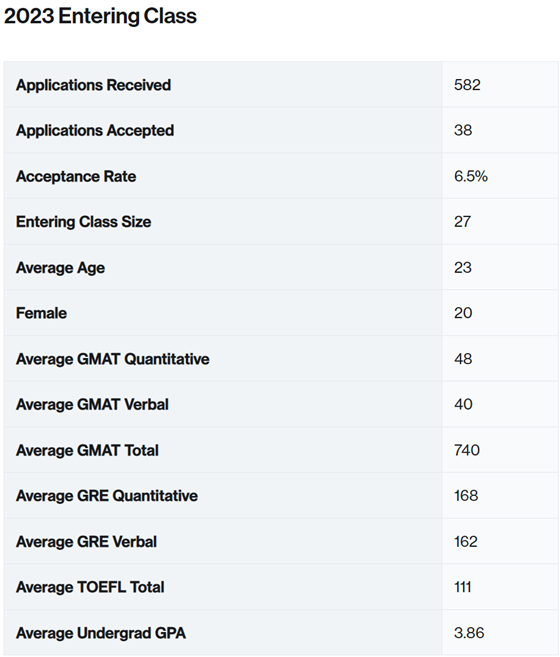
Task: Select the Average TOEFL Total label
Action: pyautogui.click(x=90, y=587)
